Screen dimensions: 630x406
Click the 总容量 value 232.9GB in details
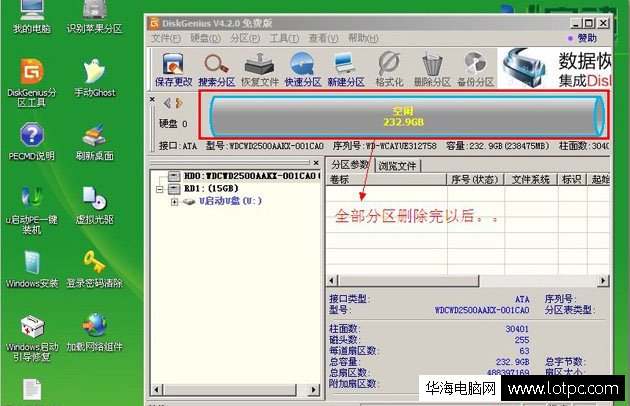click(513, 362)
